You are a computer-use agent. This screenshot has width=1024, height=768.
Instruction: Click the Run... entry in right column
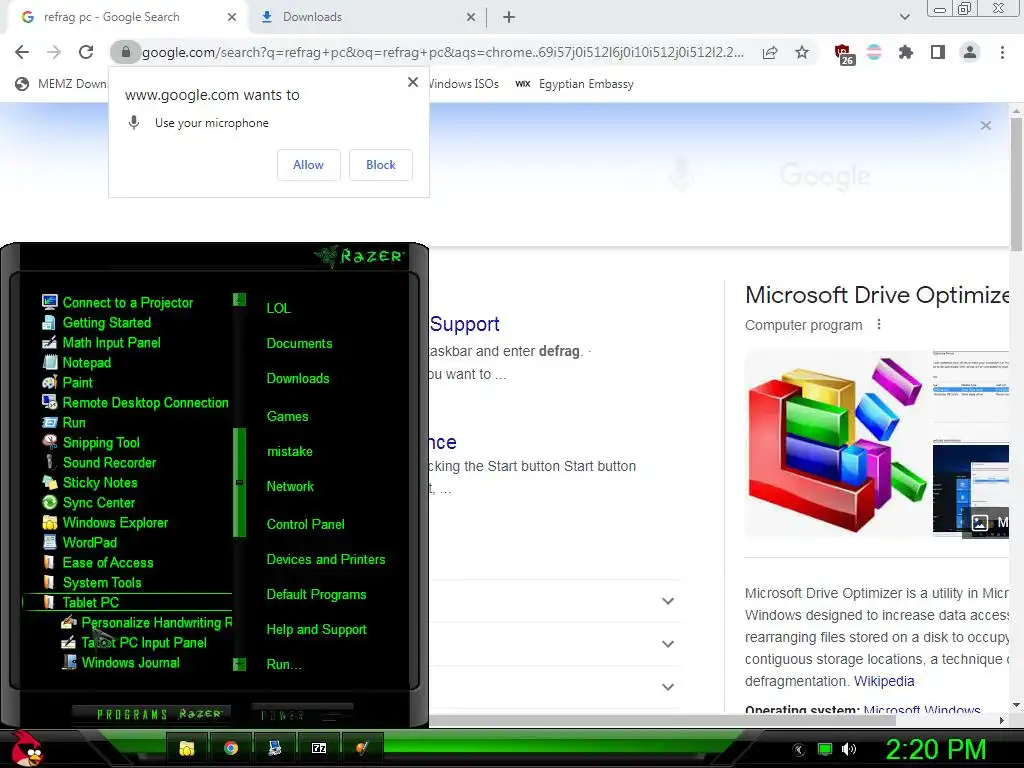[283, 665]
